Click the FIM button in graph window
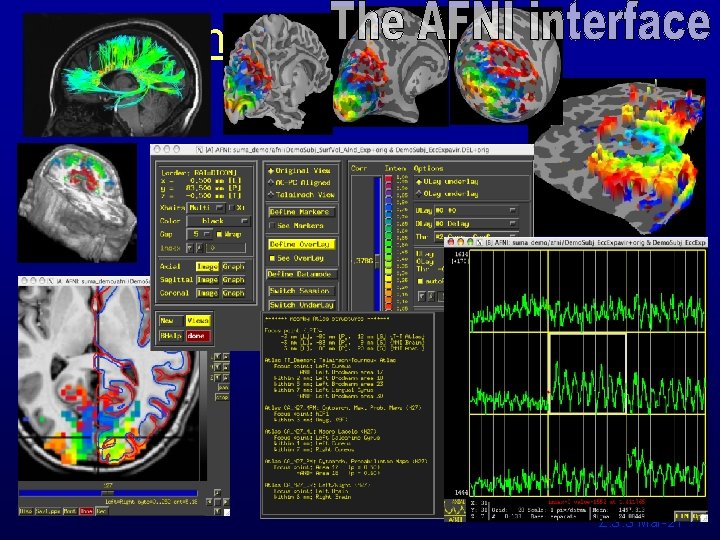Screen dimensions: 720x540 click(x=682, y=516)
